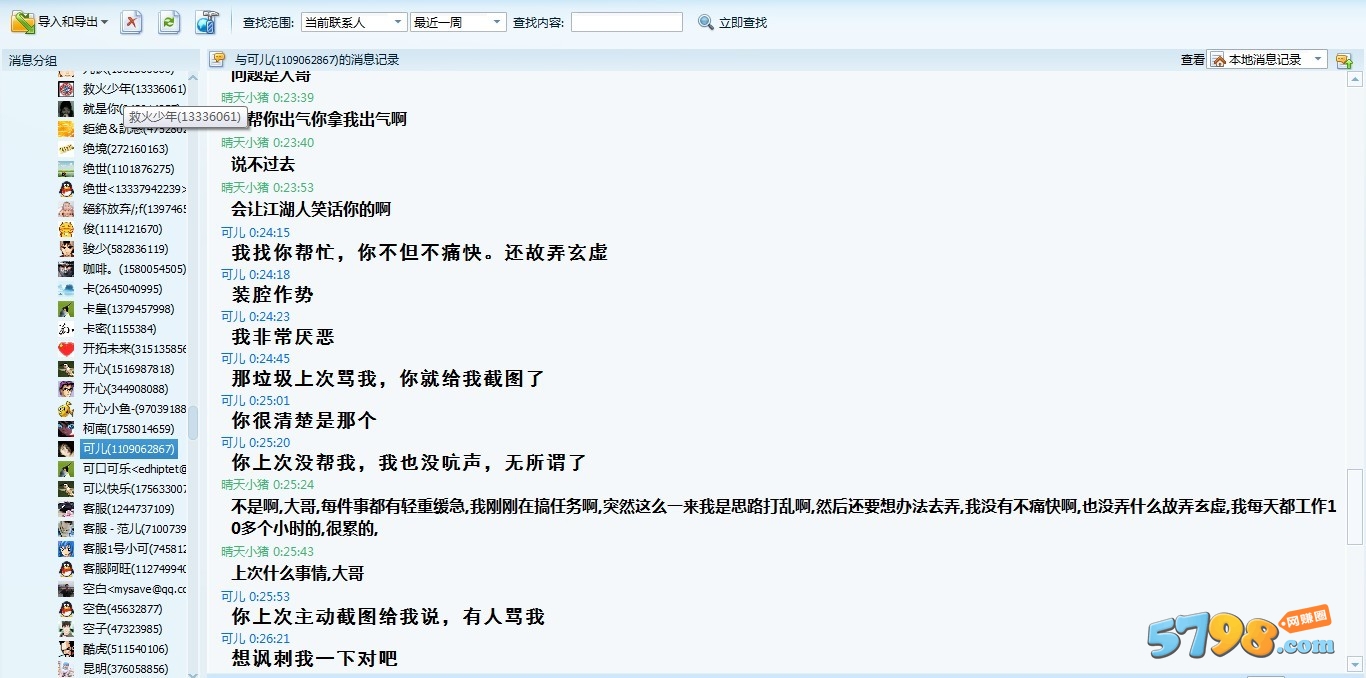Click the message pane scrollbar down arrow

1355,664
